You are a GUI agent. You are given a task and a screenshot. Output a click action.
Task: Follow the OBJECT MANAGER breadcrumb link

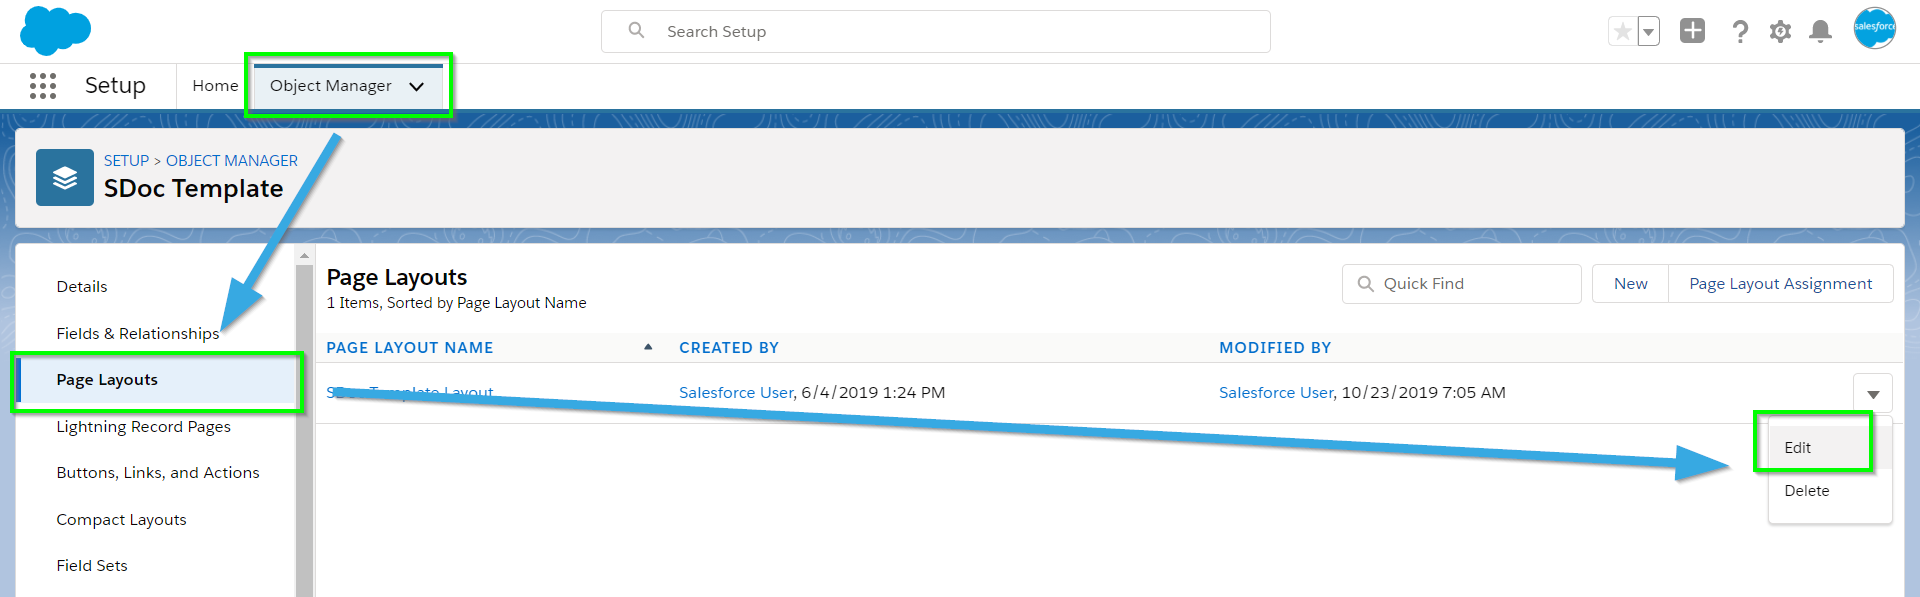(232, 160)
